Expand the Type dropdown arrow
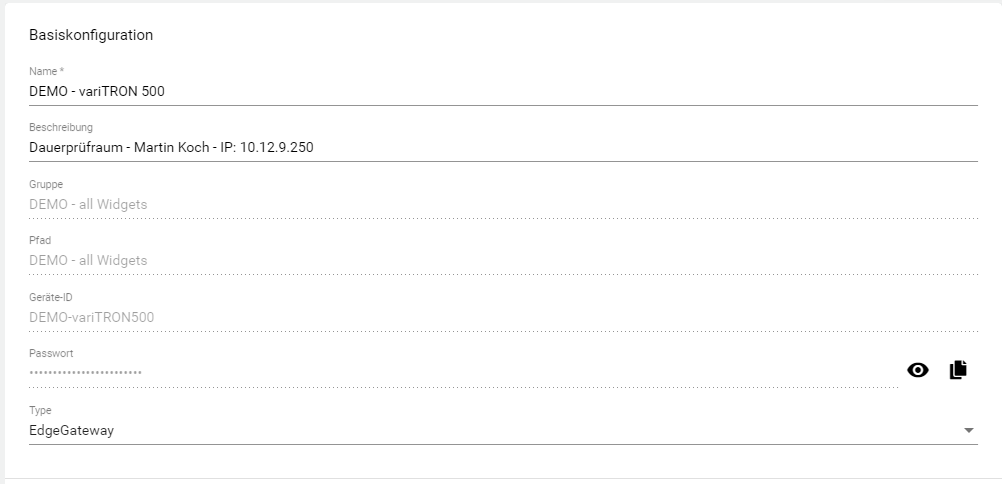1002x484 pixels. tap(968, 430)
